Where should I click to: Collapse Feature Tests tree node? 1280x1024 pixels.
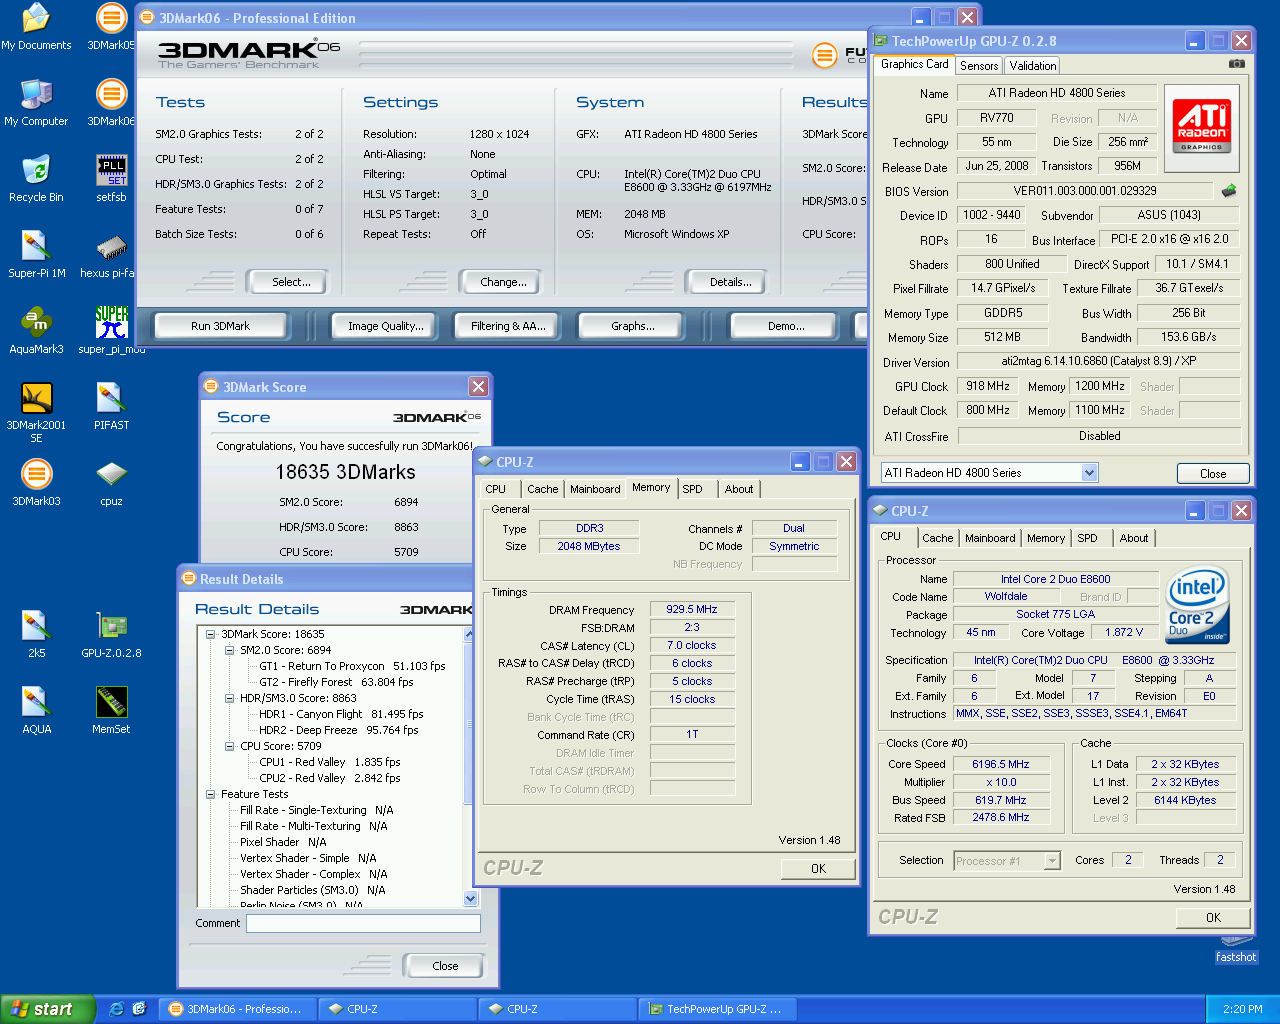pos(211,794)
